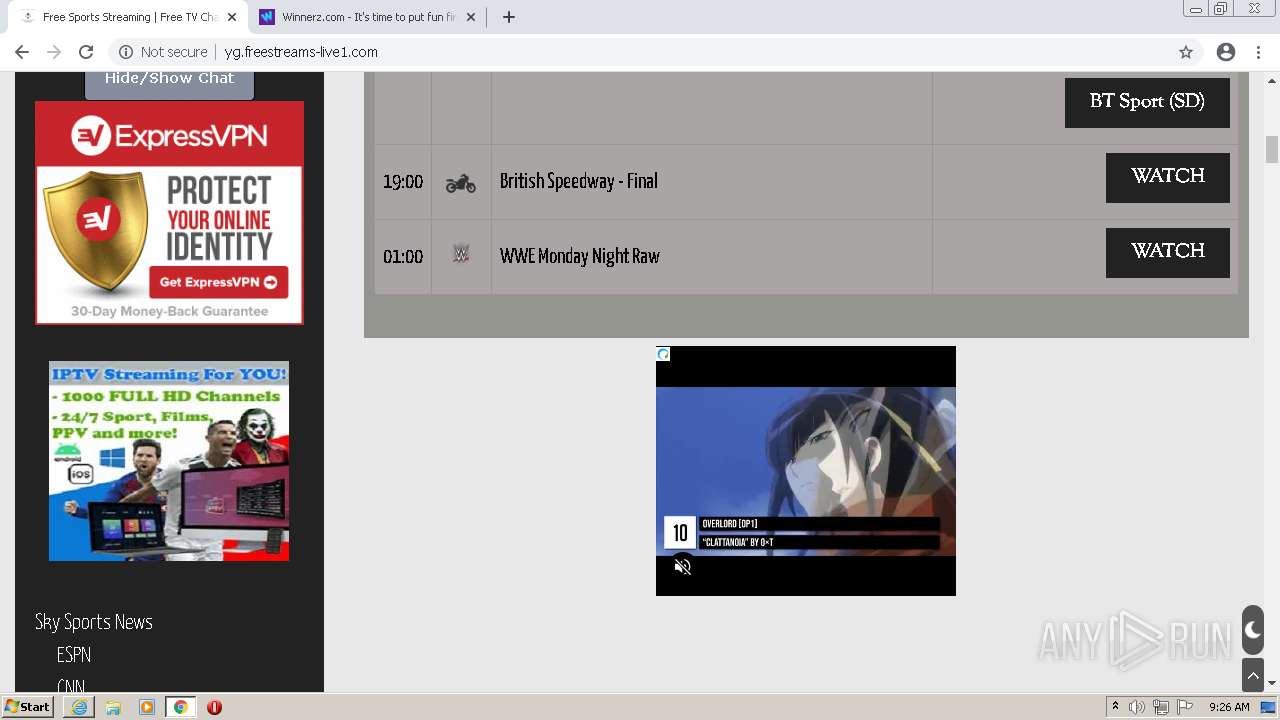Open a new browser tab
Screen dimensions: 1280x720
508,17
